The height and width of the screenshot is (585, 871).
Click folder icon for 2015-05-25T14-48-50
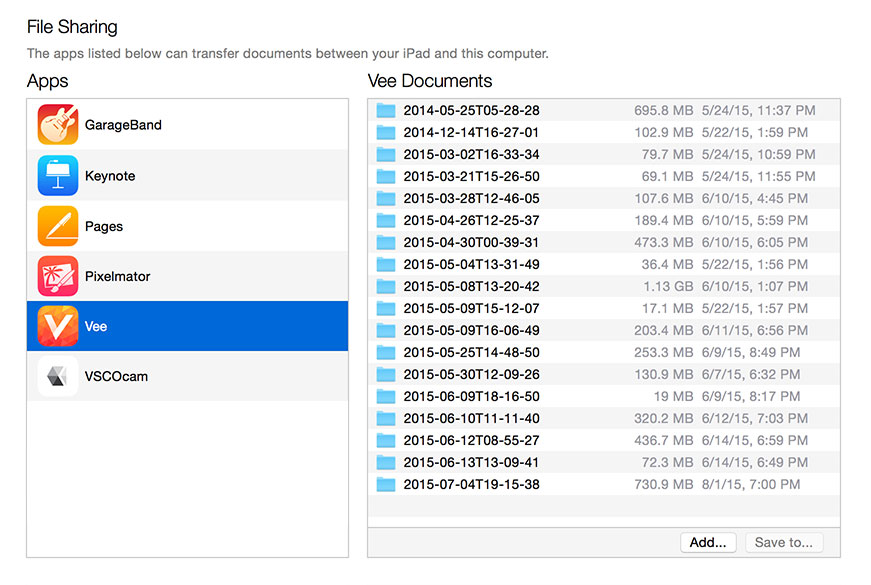click(x=386, y=352)
